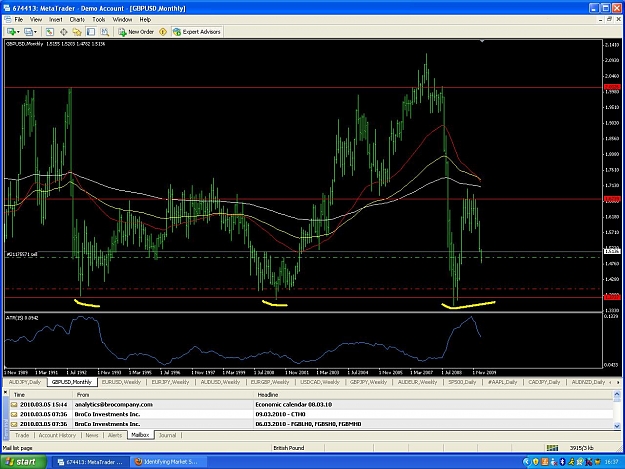Expand the Profiles dropdown arrow

[x=35, y=32]
